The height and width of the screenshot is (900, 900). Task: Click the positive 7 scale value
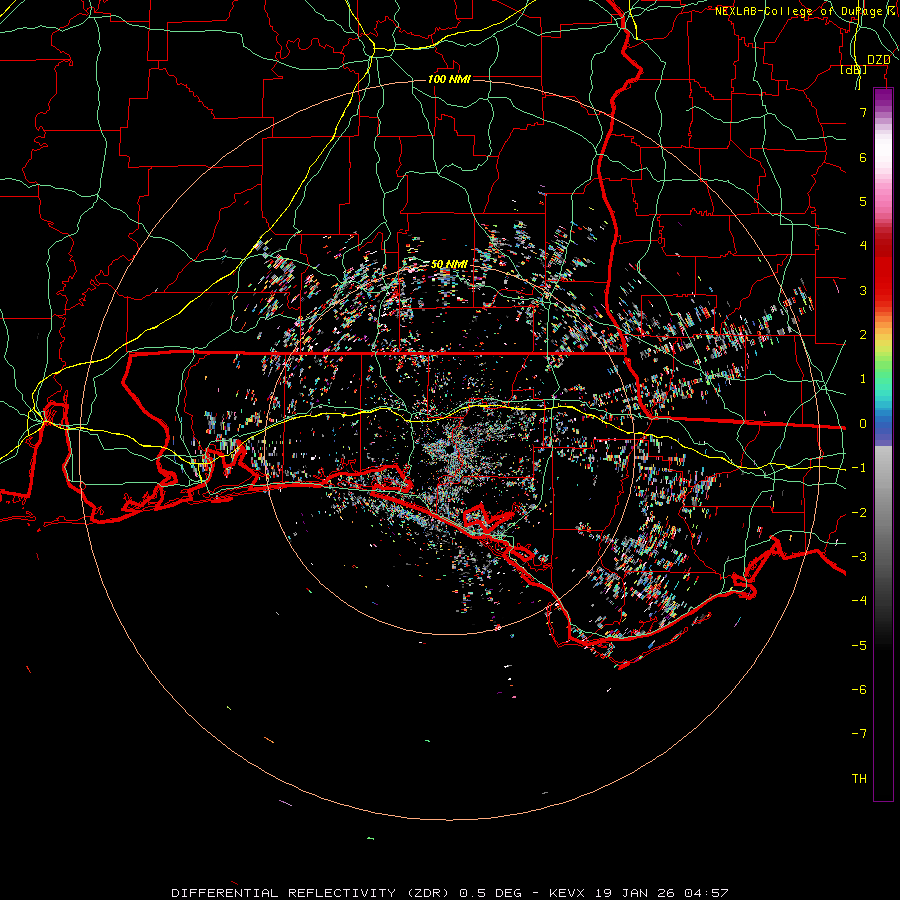(863, 112)
